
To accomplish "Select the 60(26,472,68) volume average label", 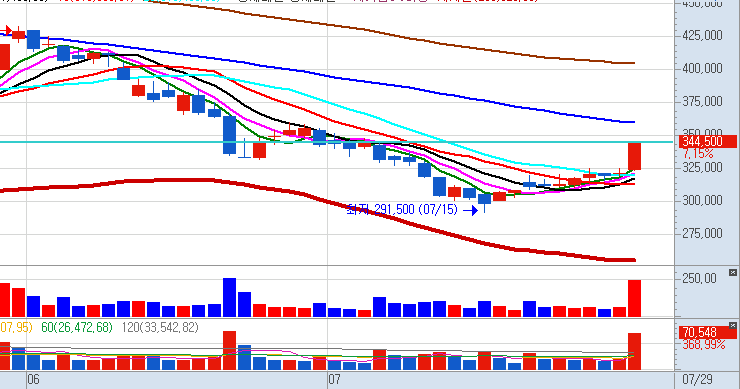I will [x=77, y=327].
